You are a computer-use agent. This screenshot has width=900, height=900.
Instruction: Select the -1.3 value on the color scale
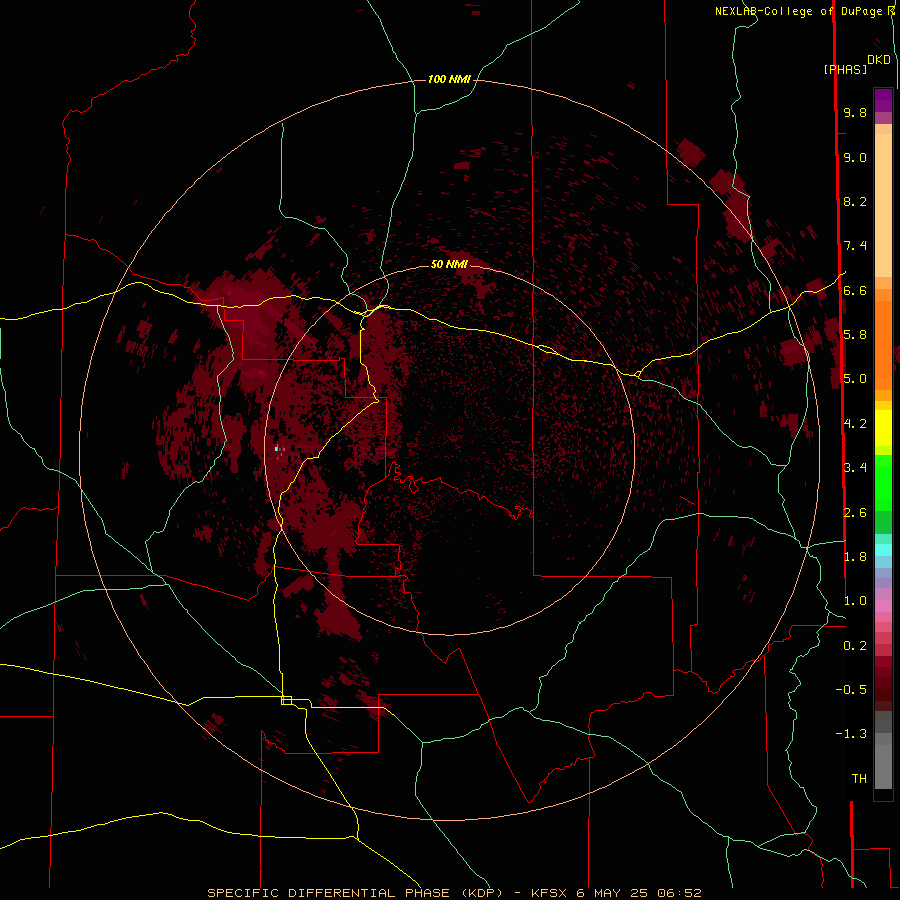pyautogui.click(x=851, y=734)
